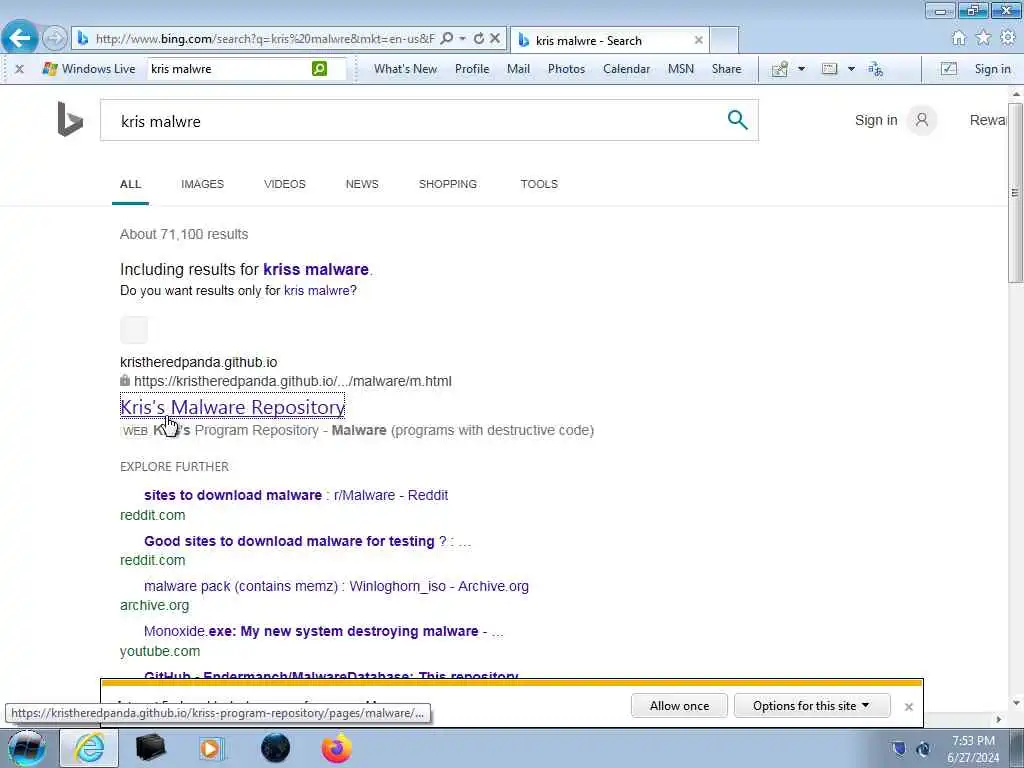Open 'Good sites to download malware for testing'
The width and height of the screenshot is (1024, 768).
click(307, 541)
